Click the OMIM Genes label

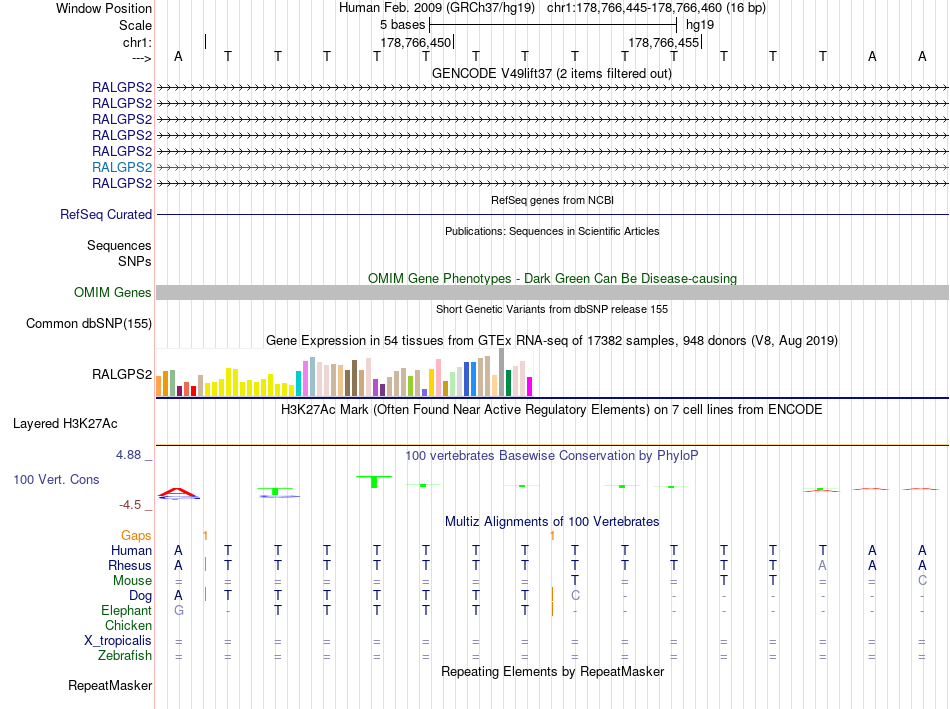112,293
